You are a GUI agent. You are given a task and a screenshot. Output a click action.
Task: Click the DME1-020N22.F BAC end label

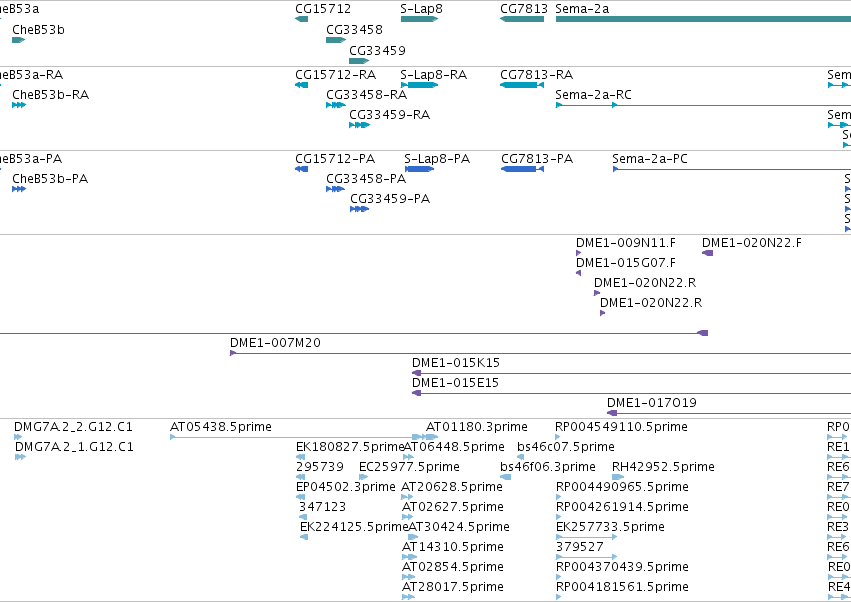coord(752,243)
